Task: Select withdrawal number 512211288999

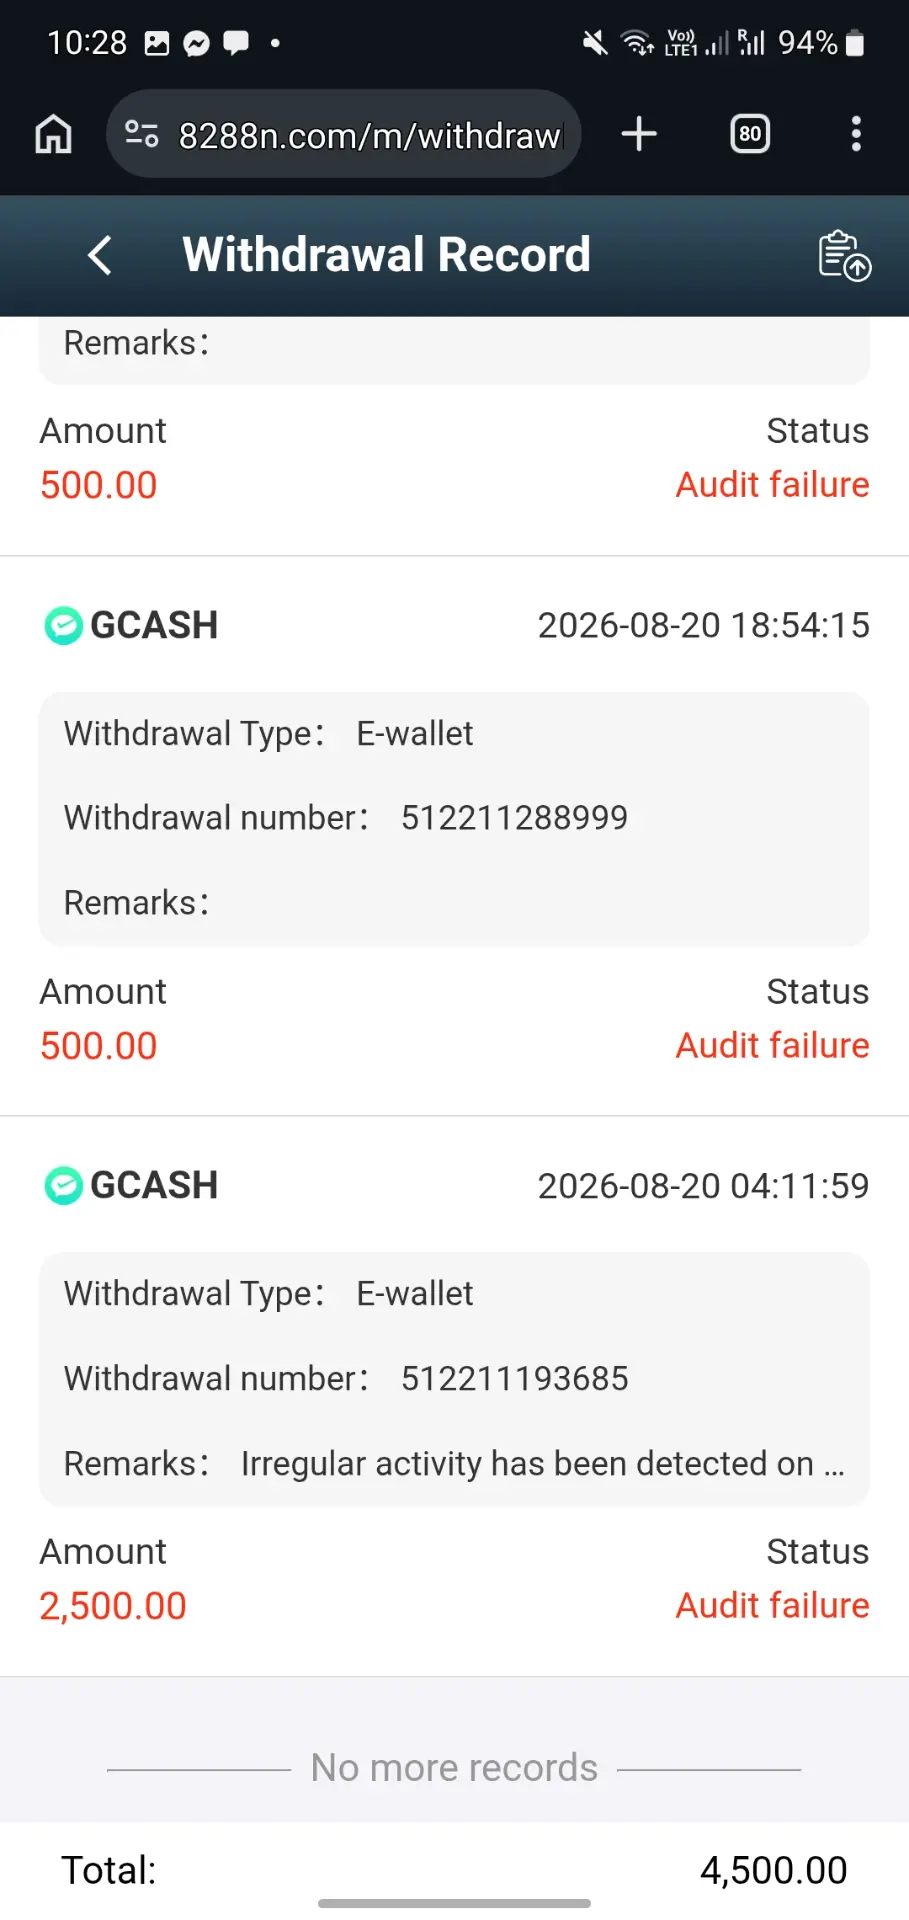Action: coord(514,818)
